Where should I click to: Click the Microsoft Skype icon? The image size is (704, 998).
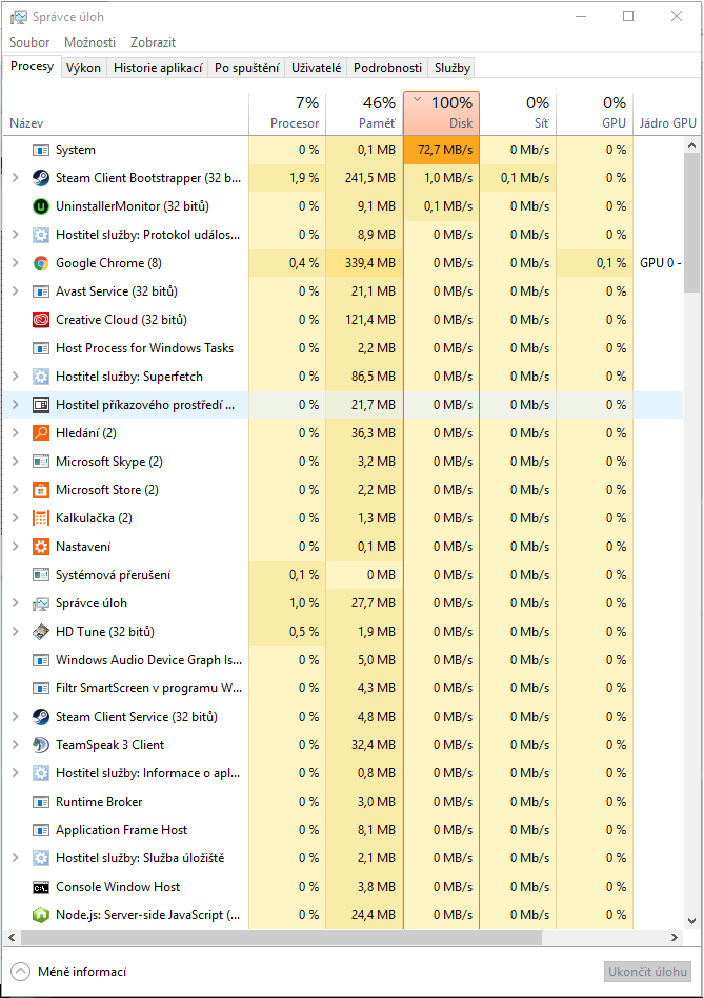click(41, 461)
